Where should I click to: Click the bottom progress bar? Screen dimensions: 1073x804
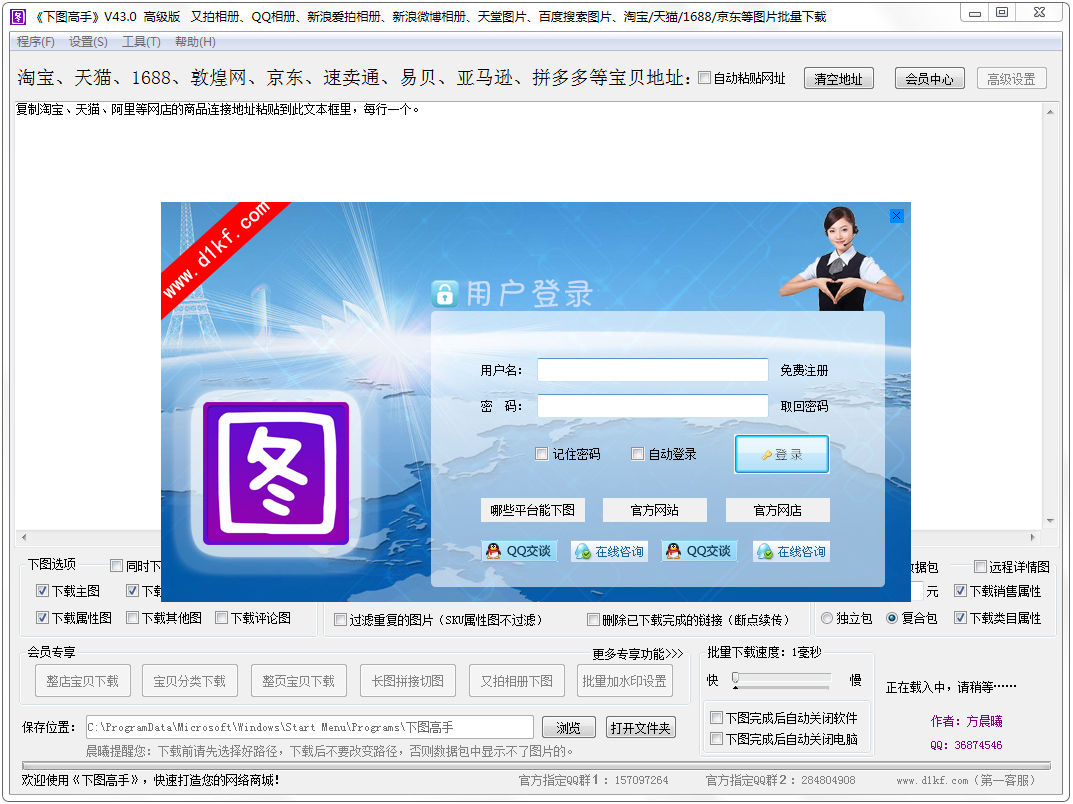[x=536, y=765]
